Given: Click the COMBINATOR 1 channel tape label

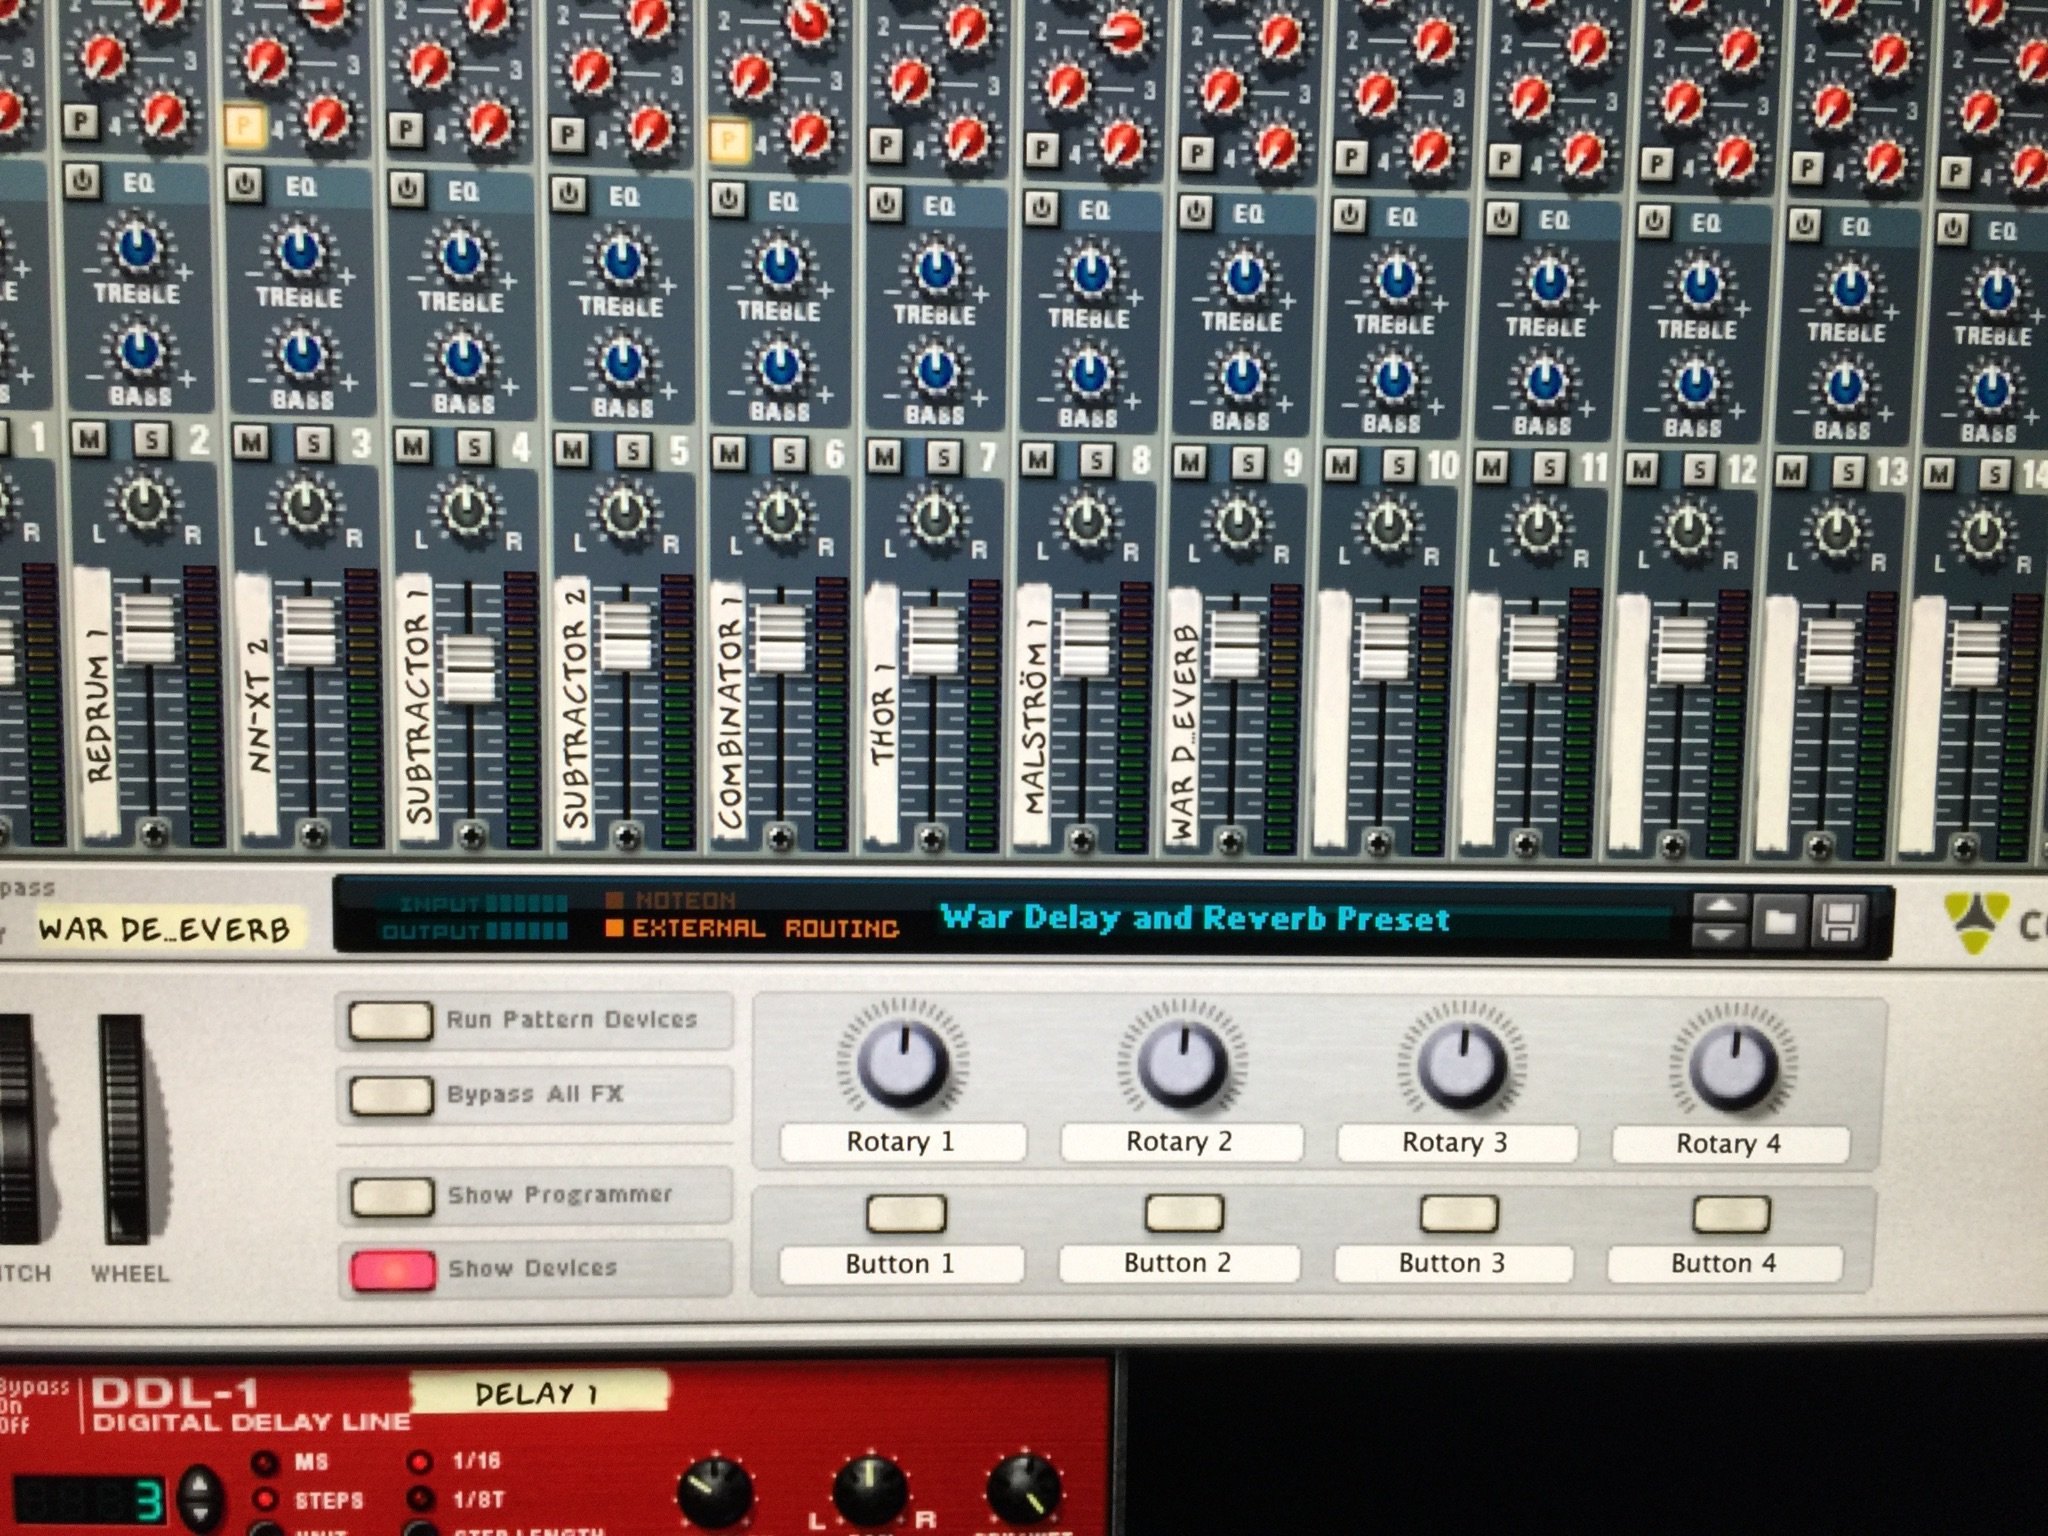Looking at the screenshot, I should point(729,710).
